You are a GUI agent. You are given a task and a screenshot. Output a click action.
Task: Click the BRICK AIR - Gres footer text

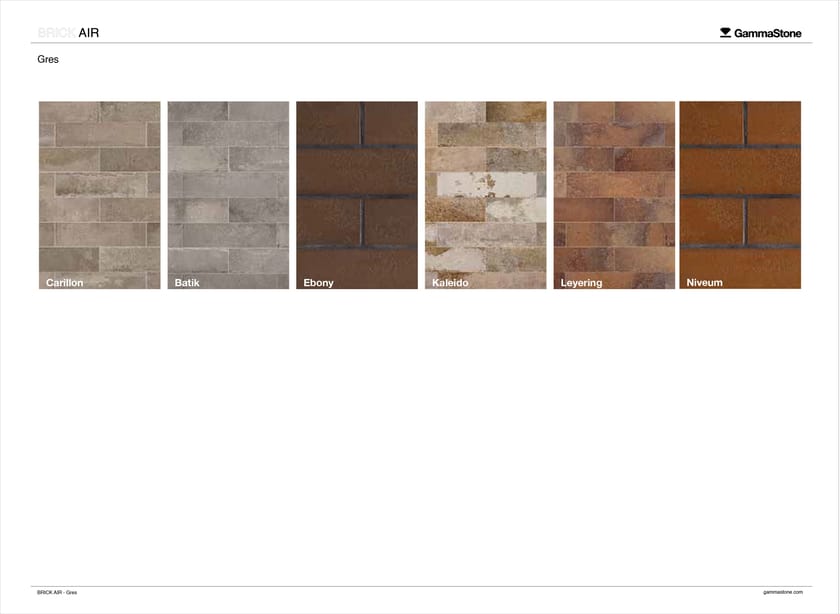(57, 592)
